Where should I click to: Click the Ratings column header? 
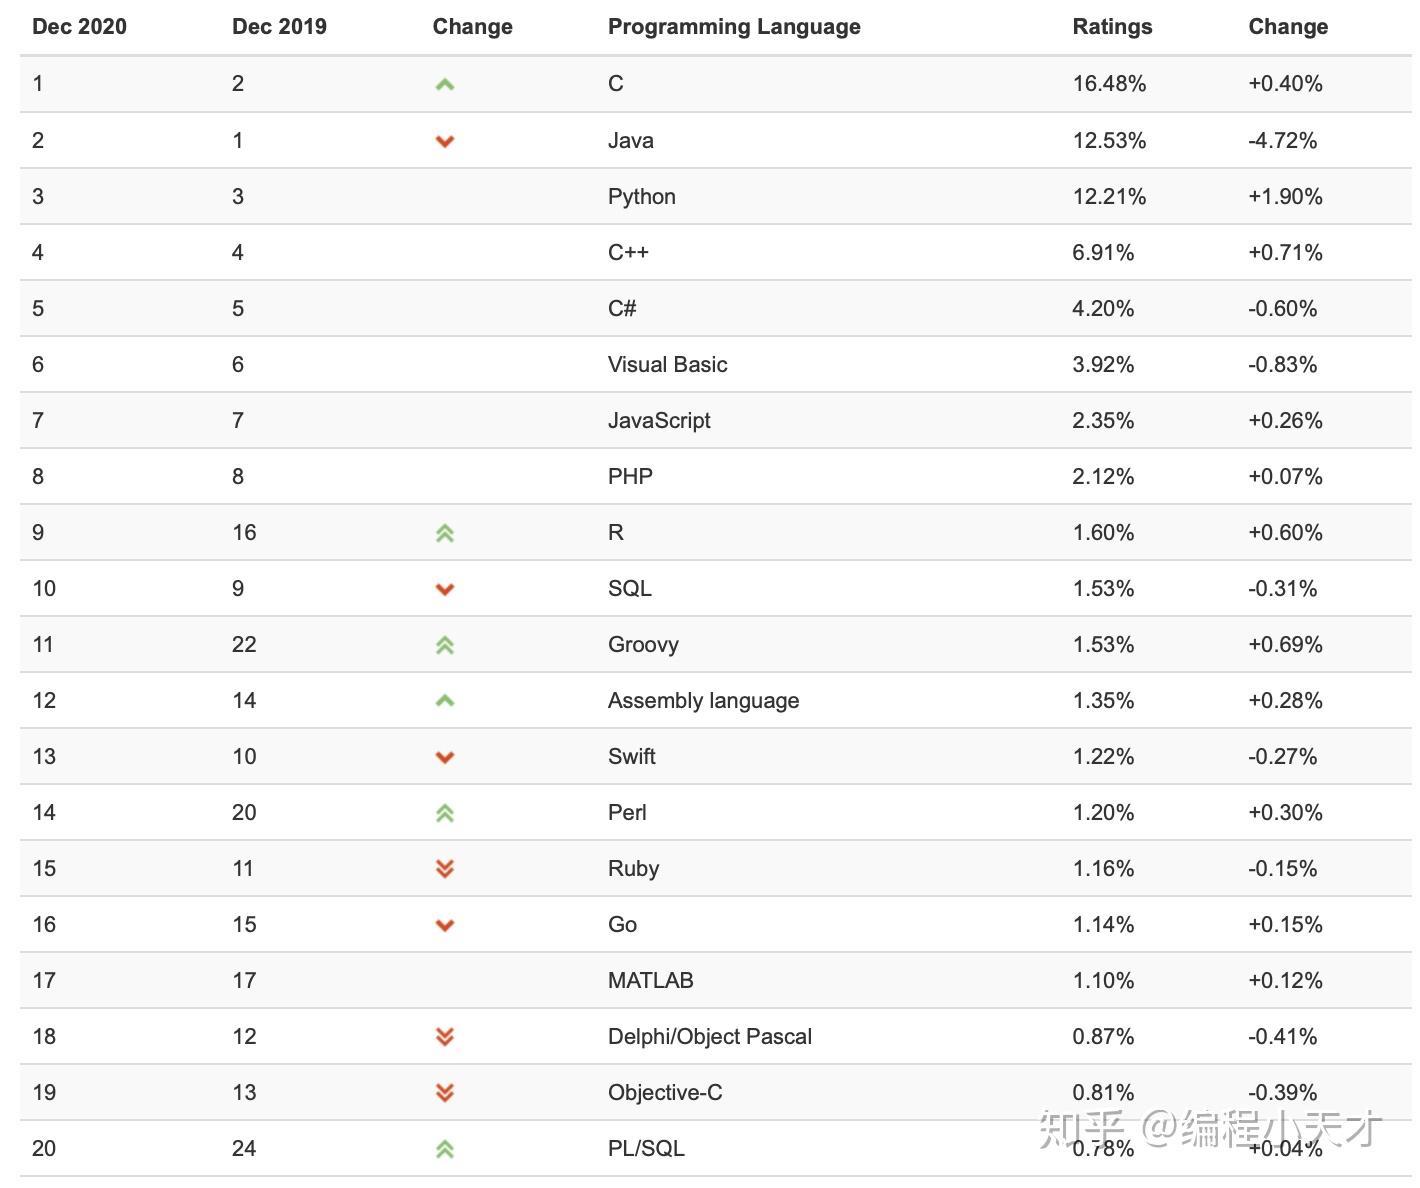[1112, 27]
